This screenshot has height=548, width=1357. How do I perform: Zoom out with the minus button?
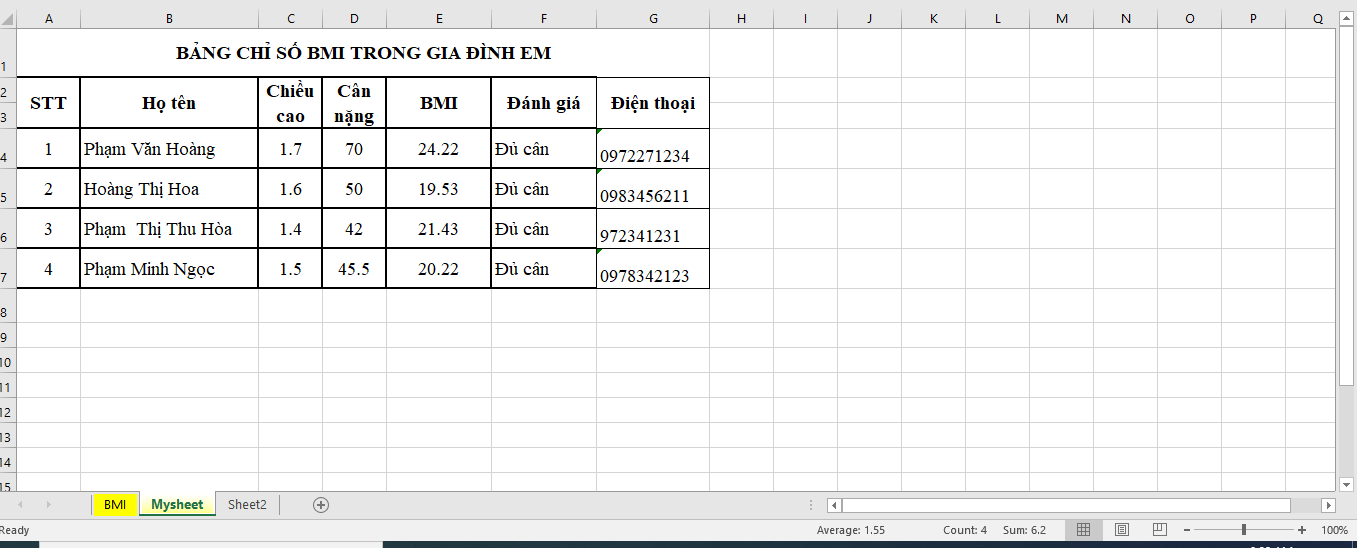pyautogui.click(x=1187, y=530)
